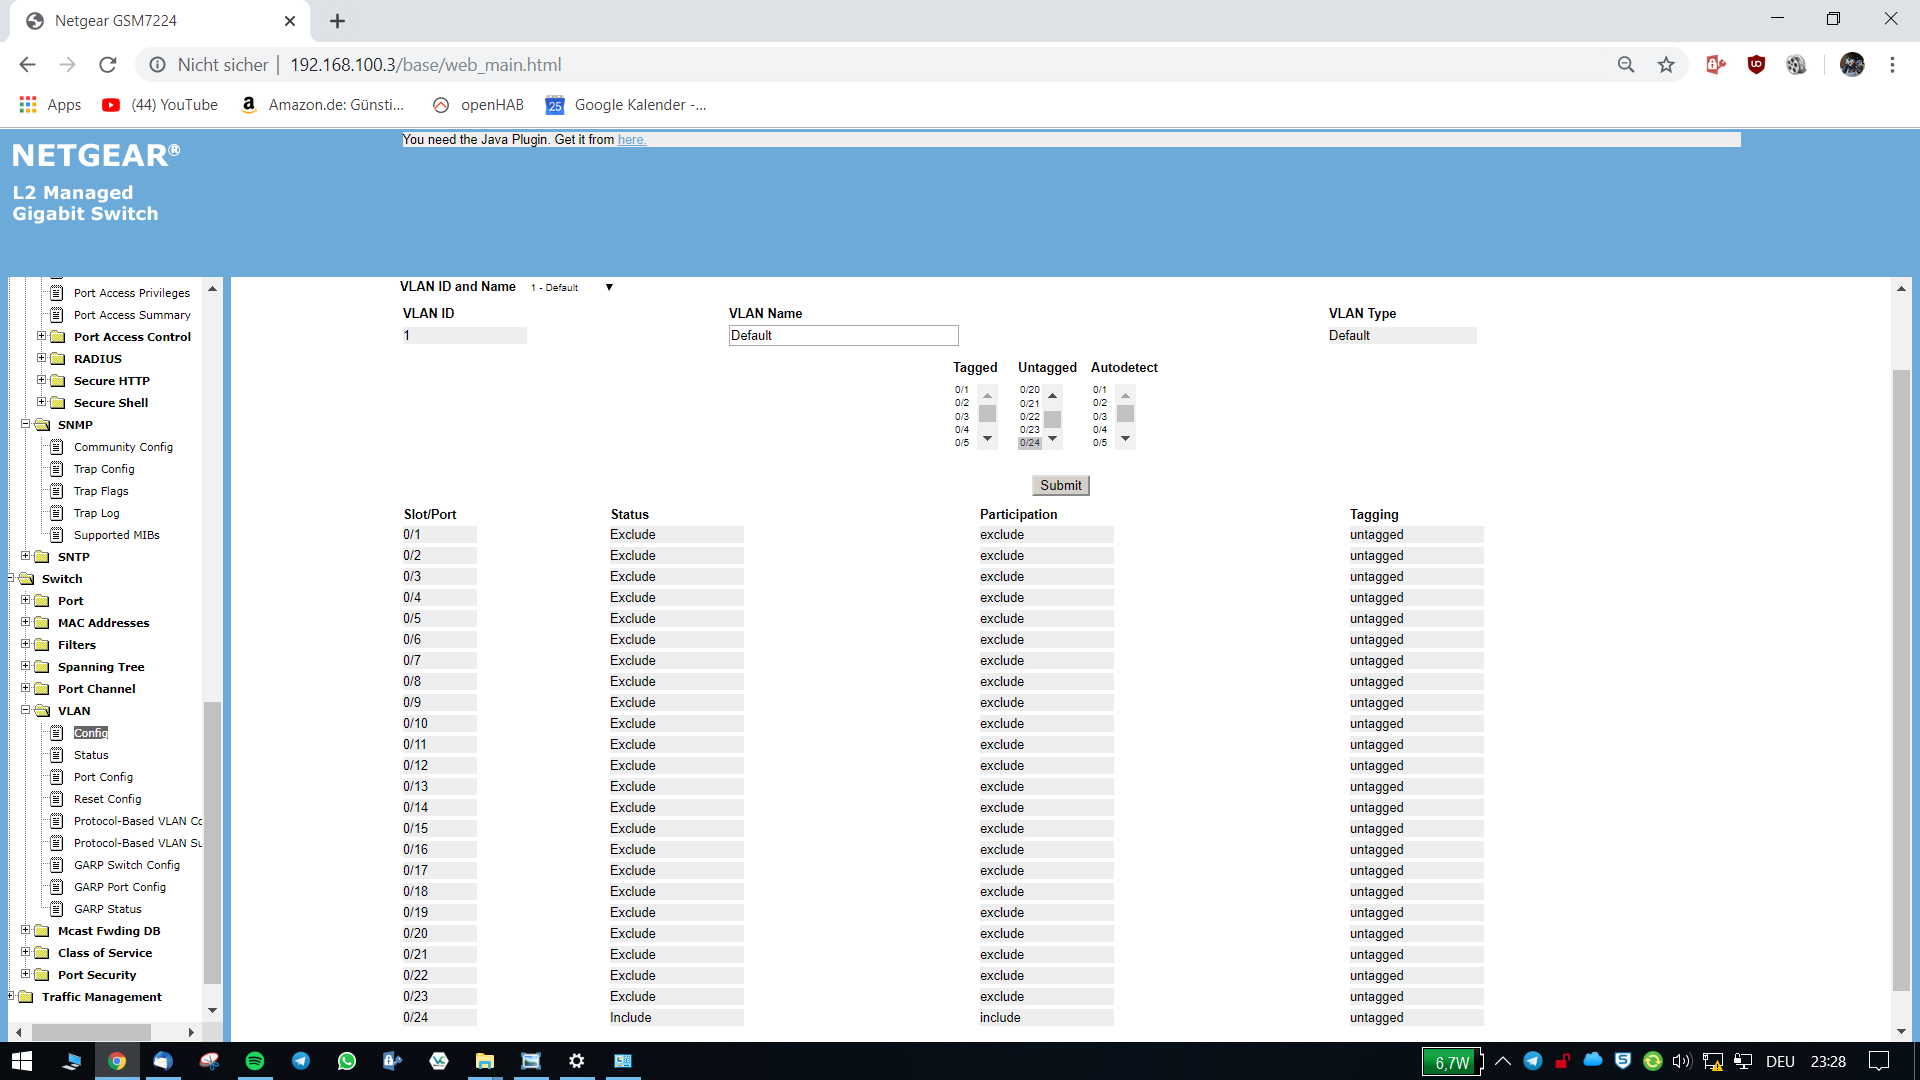Image resolution: width=1920 pixels, height=1080 pixels.
Task: Open Spotify from the taskbar
Action: 255,1061
